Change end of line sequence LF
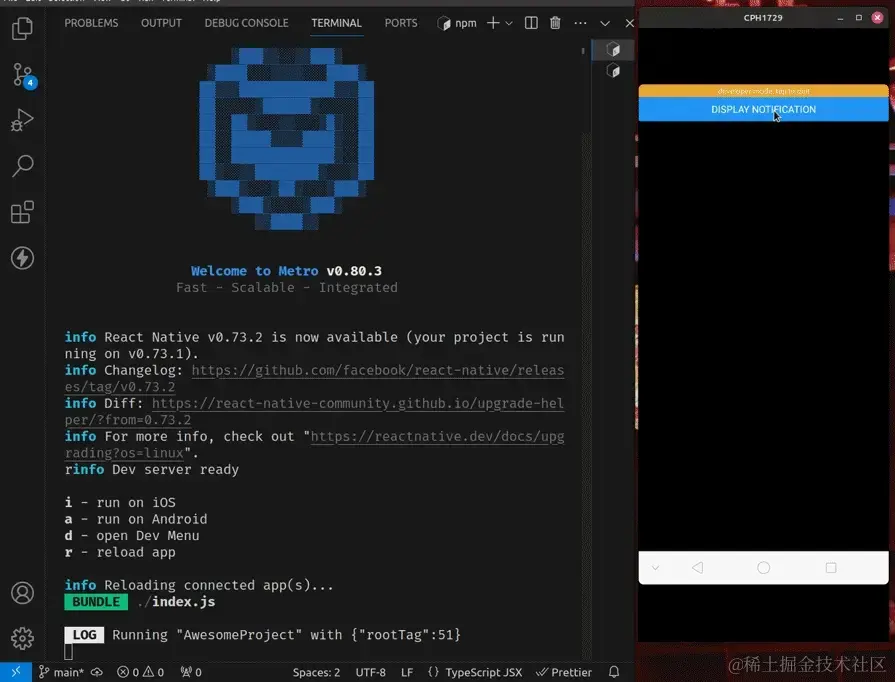The image size is (895, 682). click(407, 672)
